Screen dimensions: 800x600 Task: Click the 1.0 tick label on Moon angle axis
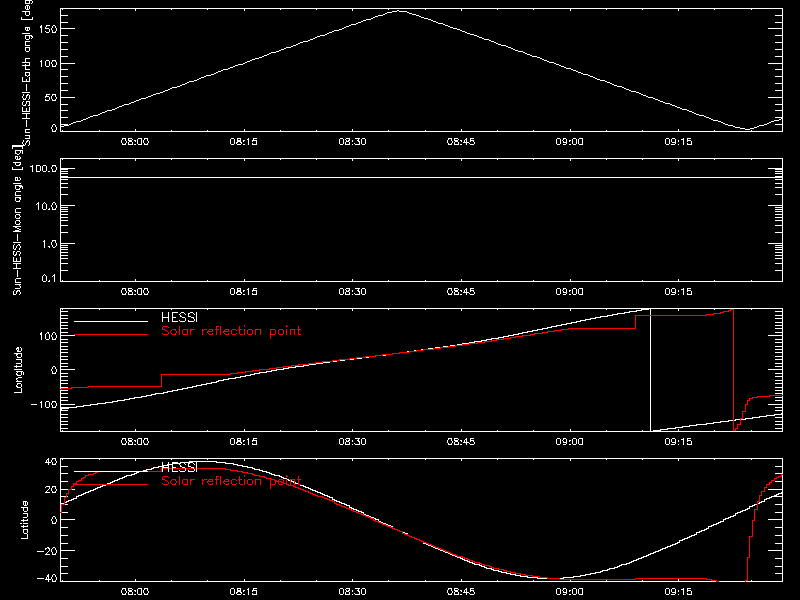point(49,244)
